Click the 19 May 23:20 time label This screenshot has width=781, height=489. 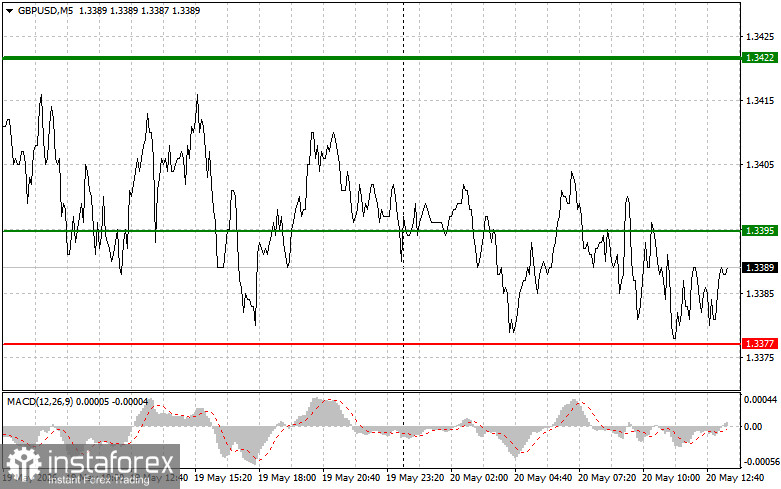click(415, 478)
